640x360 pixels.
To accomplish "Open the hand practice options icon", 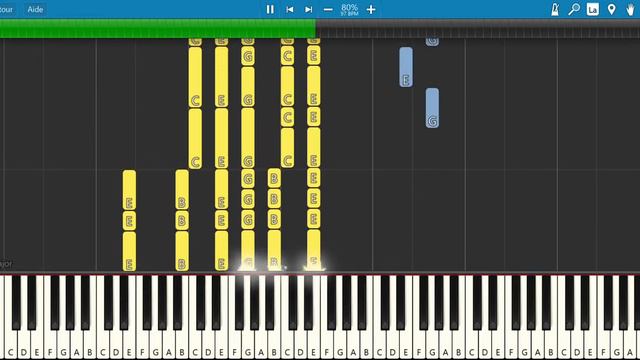I will pyautogui.click(x=631, y=9).
